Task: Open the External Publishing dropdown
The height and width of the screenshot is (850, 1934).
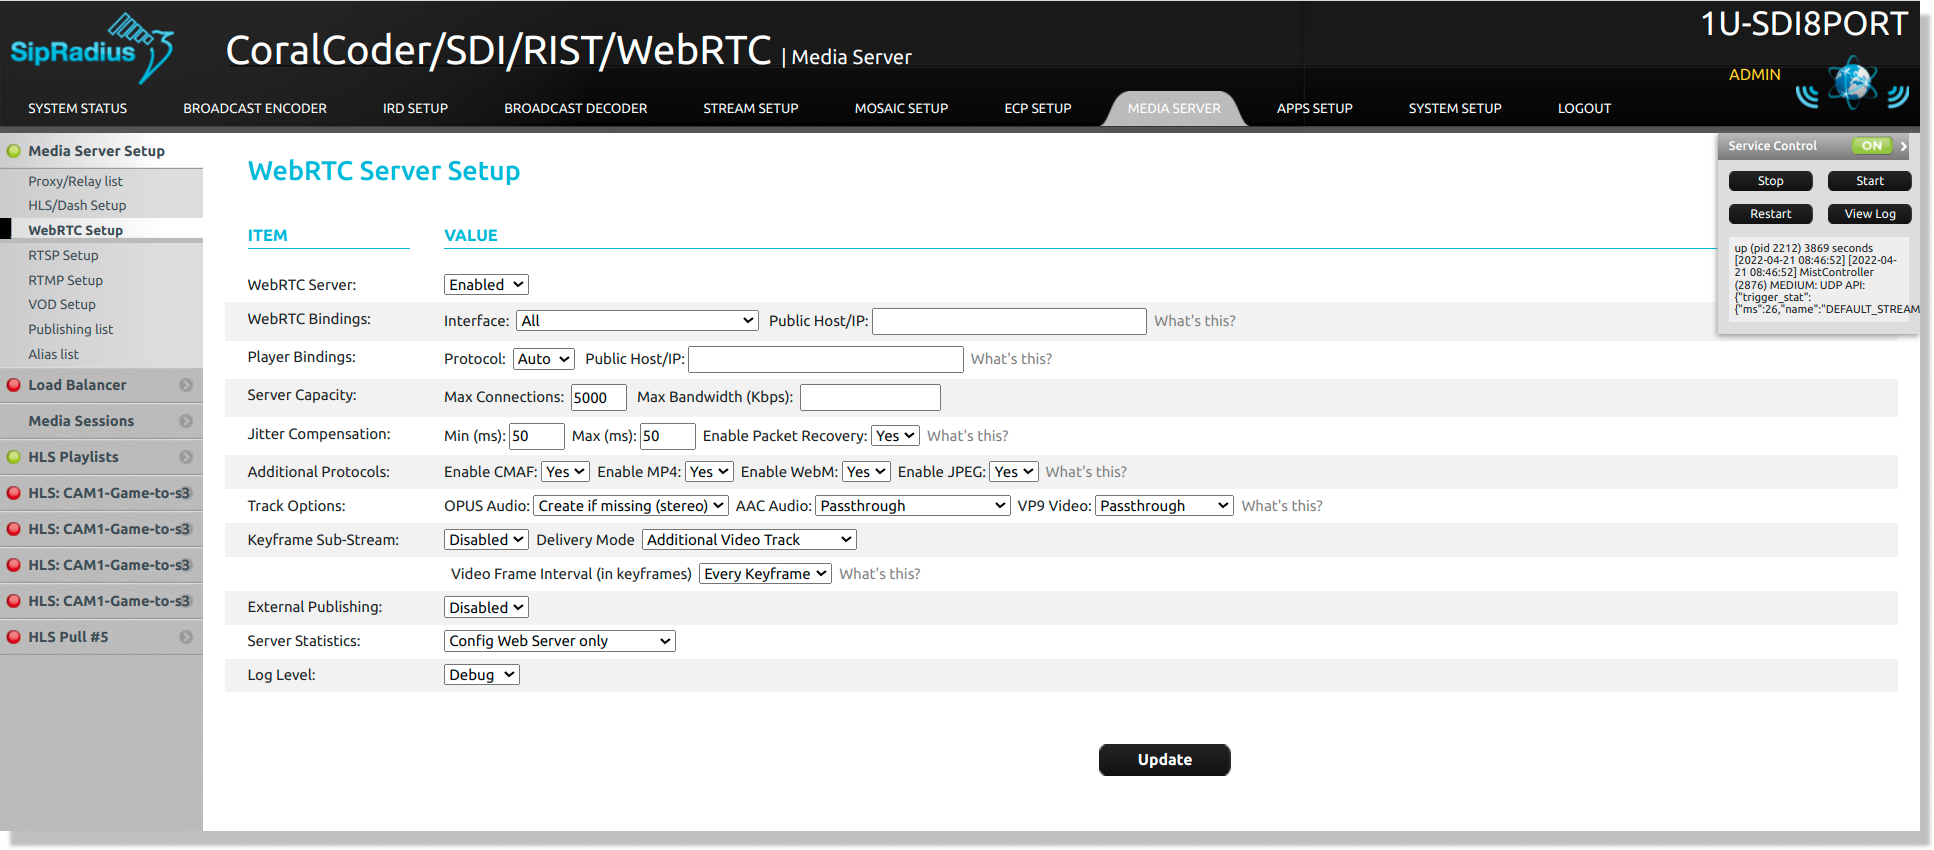Action: (486, 608)
